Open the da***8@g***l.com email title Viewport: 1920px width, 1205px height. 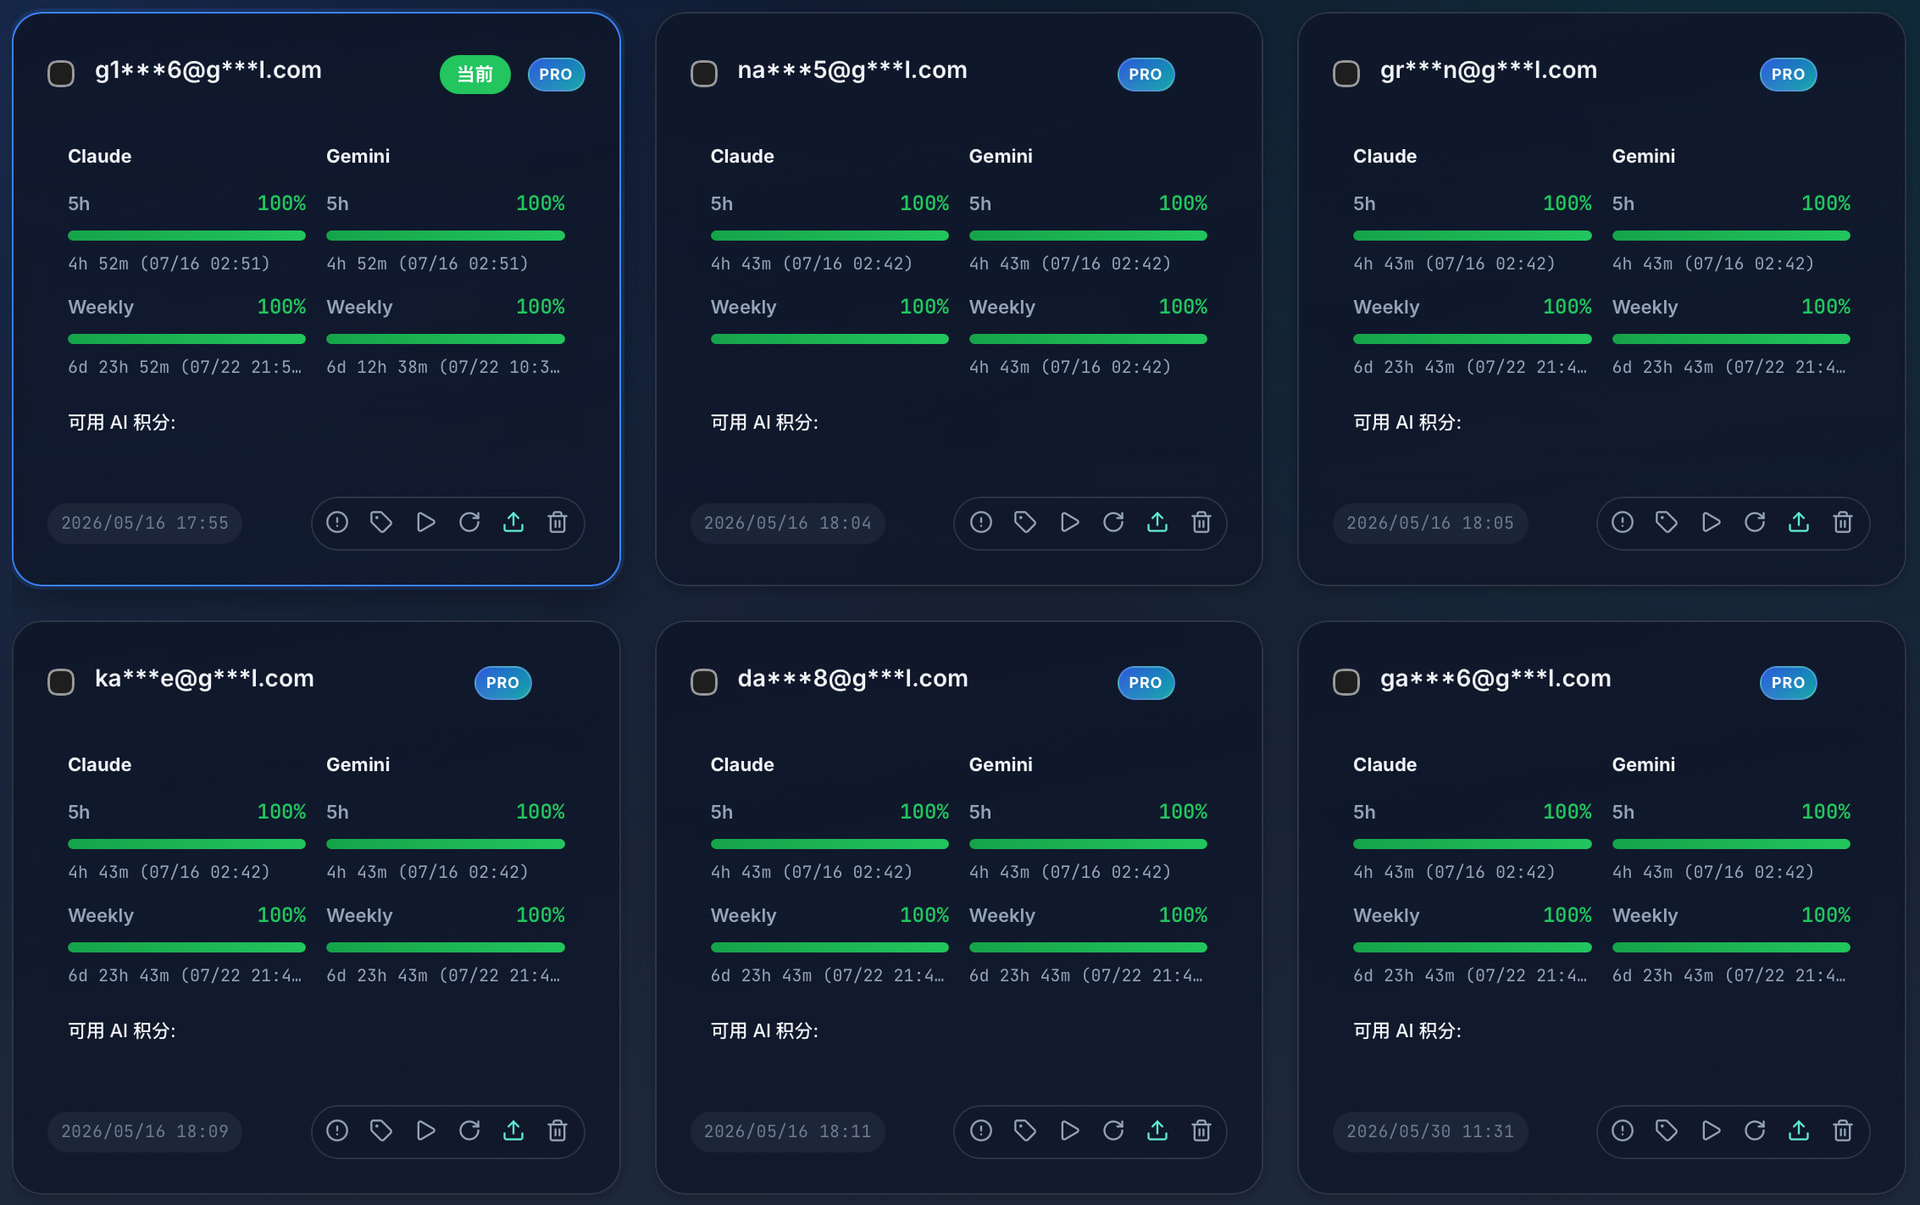[x=853, y=679]
